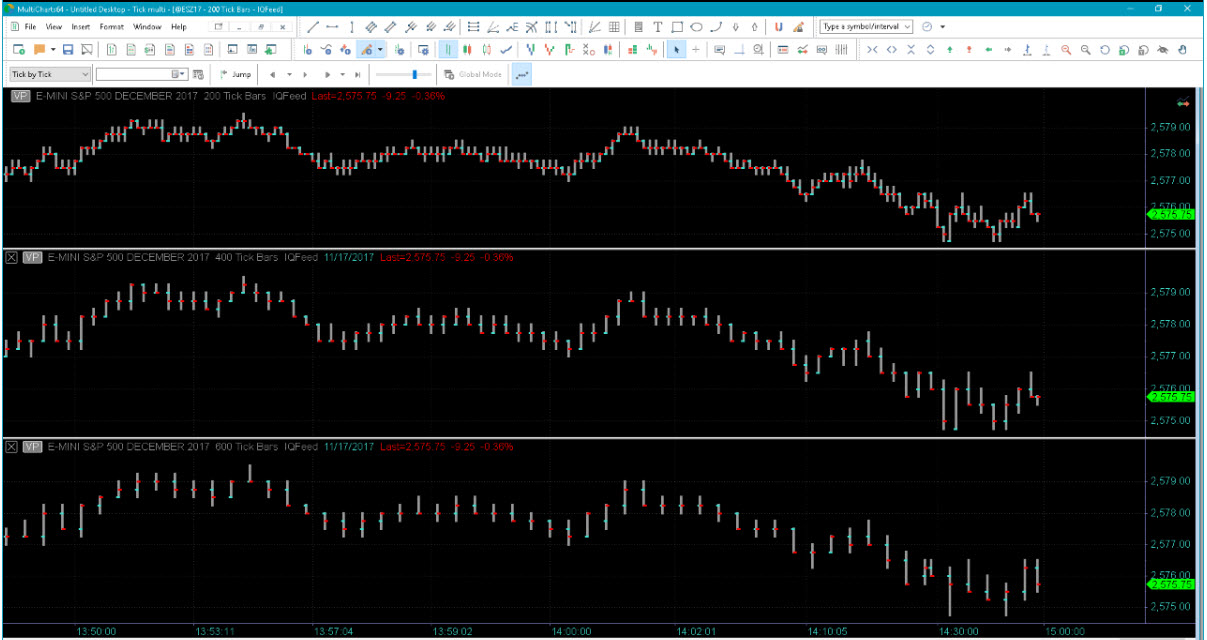Toggle the arrow pointer mode
Image resolution: width=1207 pixels, height=640 pixels.
[x=676, y=49]
